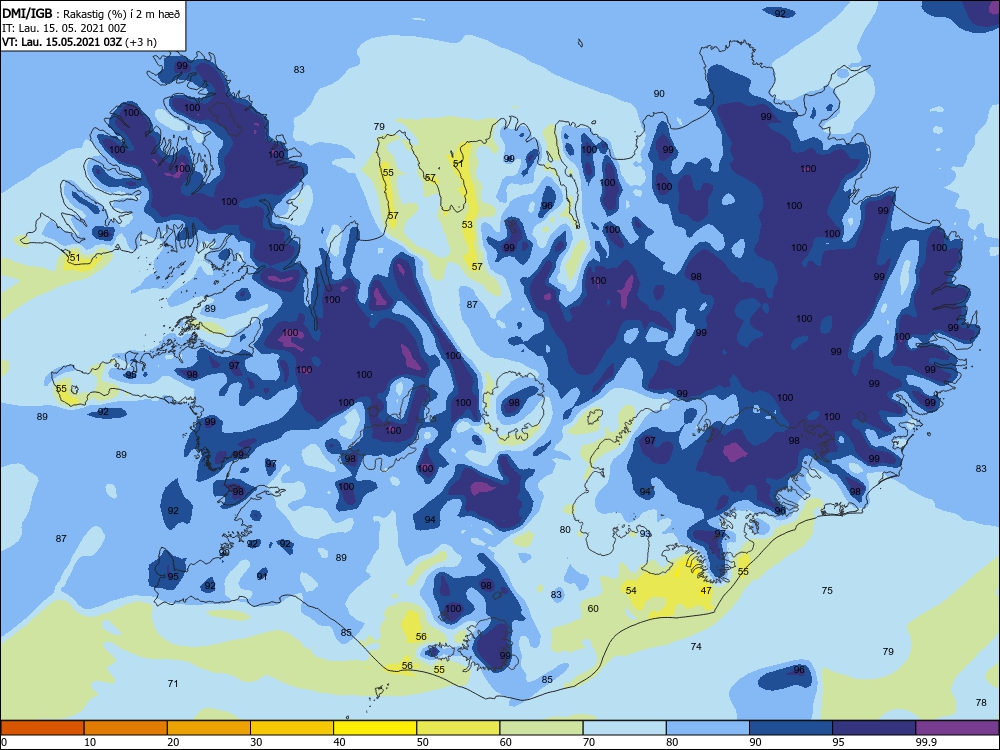This screenshot has width=1000, height=750.
Task: Click the 'VT: Lau. 15.05.2021 03Z (+3 h)' line
Action: click(x=79, y=42)
